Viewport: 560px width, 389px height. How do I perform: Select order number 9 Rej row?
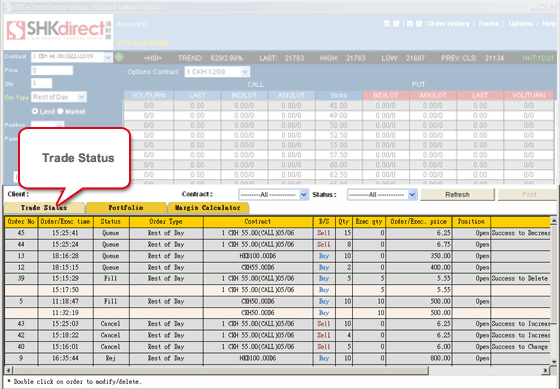click(278, 358)
